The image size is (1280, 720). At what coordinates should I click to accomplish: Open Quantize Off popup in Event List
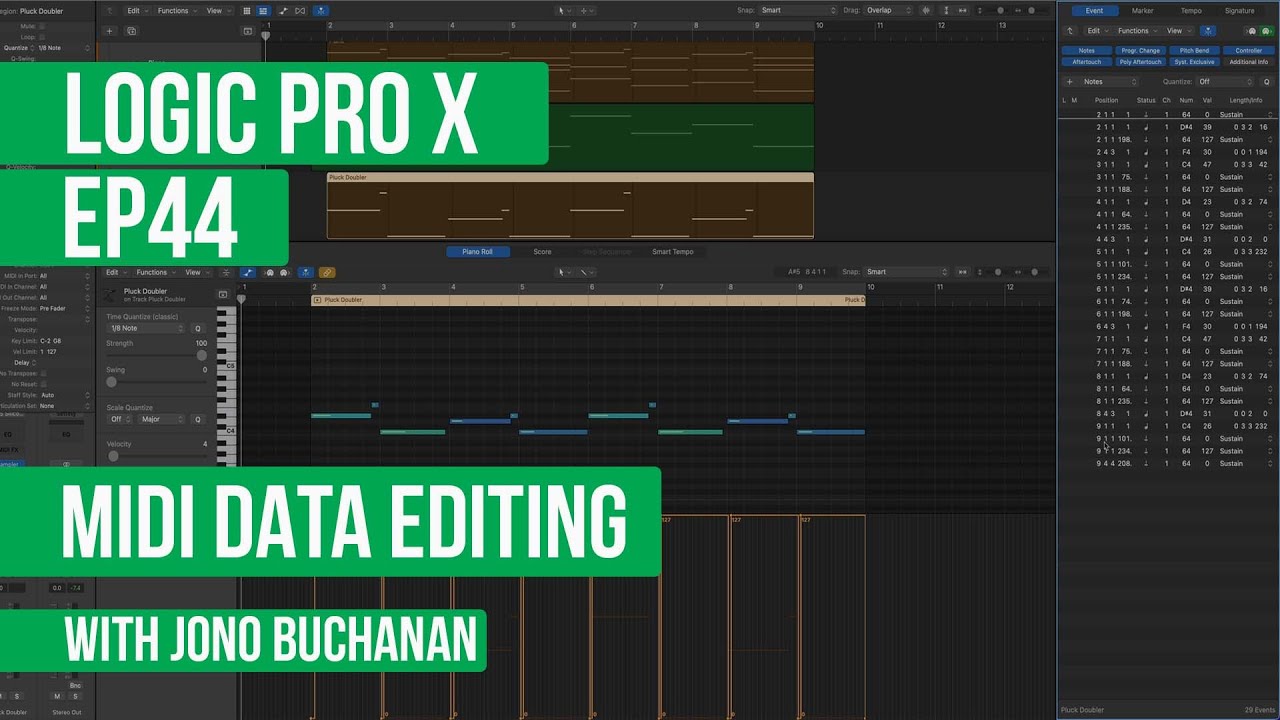click(x=1225, y=82)
